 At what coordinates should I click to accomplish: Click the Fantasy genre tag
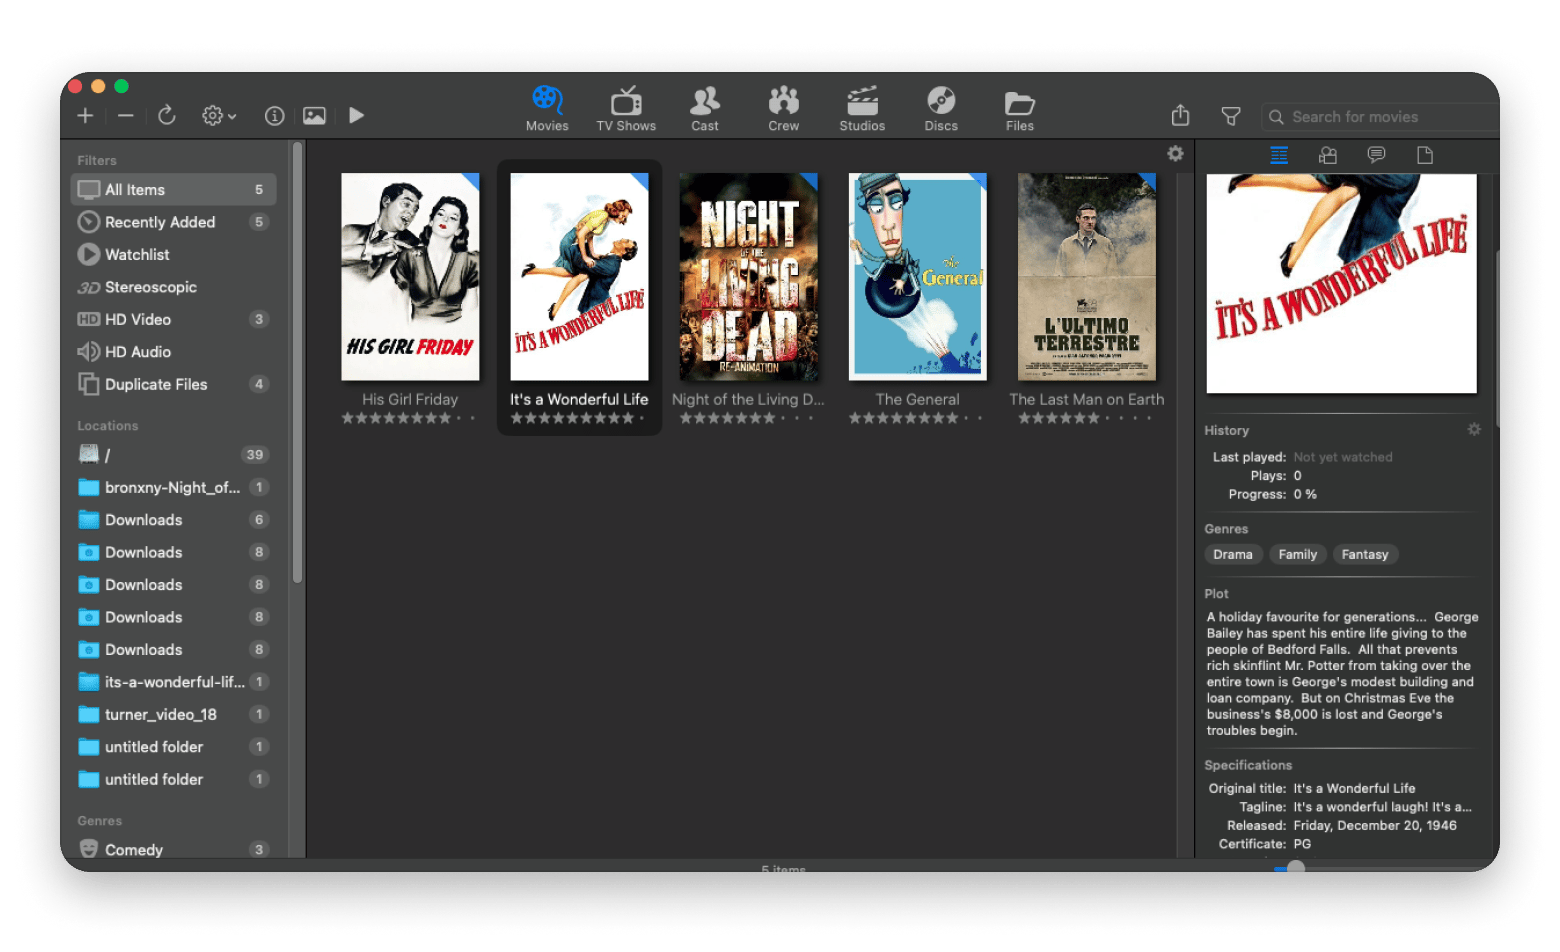point(1365,554)
